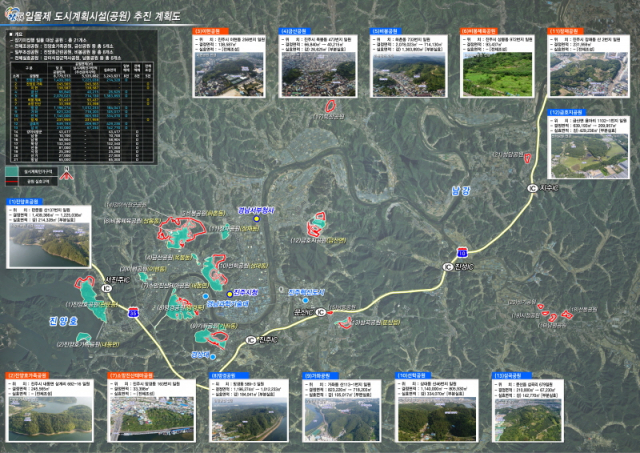Click the yellow dot for 경남서부청사
640x453 pixels.
pyautogui.click(x=256, y=219)
